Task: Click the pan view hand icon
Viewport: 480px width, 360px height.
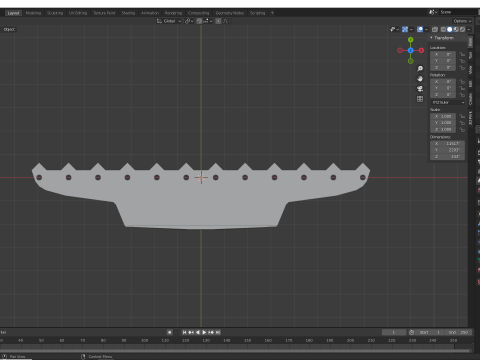Action: tap(420, 79)
